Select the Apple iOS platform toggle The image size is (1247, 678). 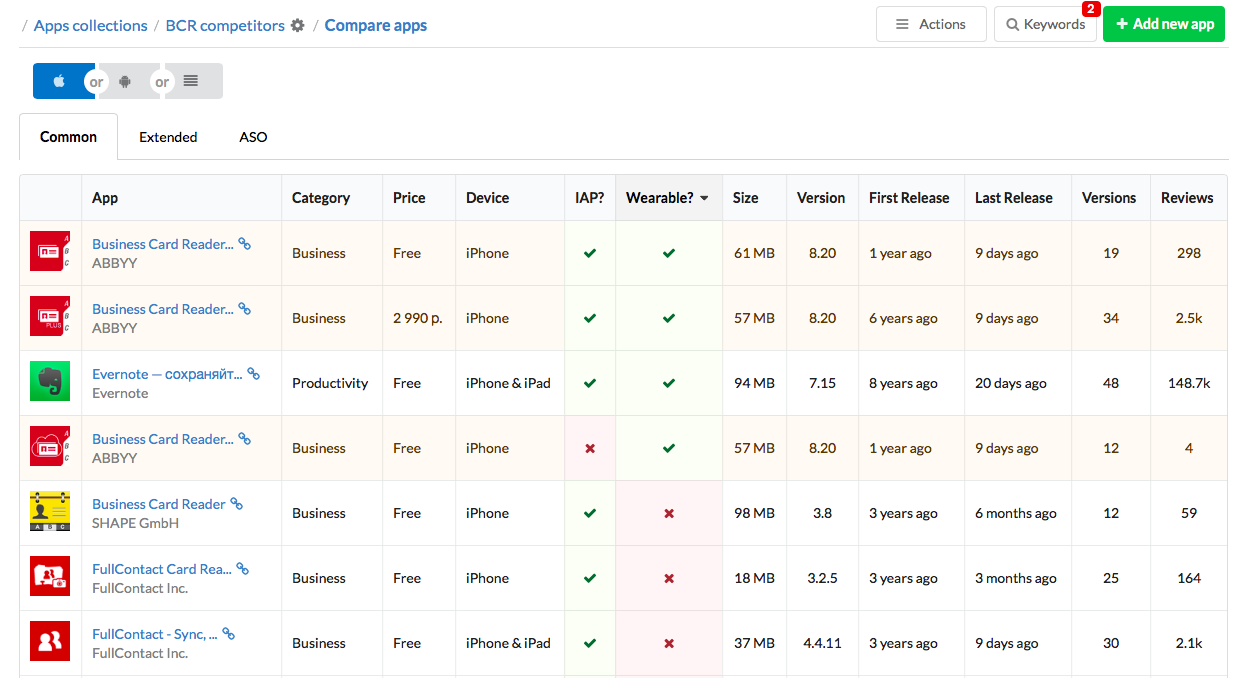pos(59,81)
